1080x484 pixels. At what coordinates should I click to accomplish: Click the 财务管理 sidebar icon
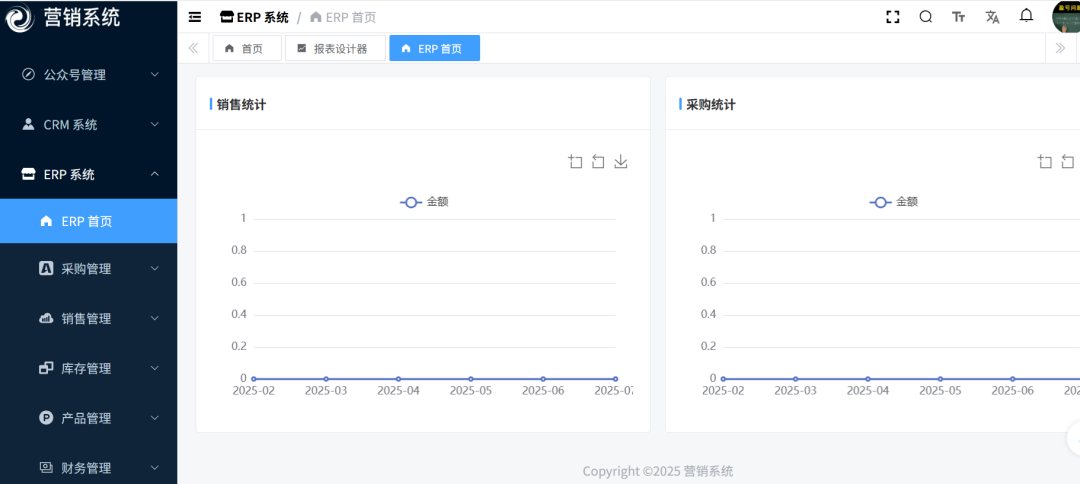click(46, 467)
